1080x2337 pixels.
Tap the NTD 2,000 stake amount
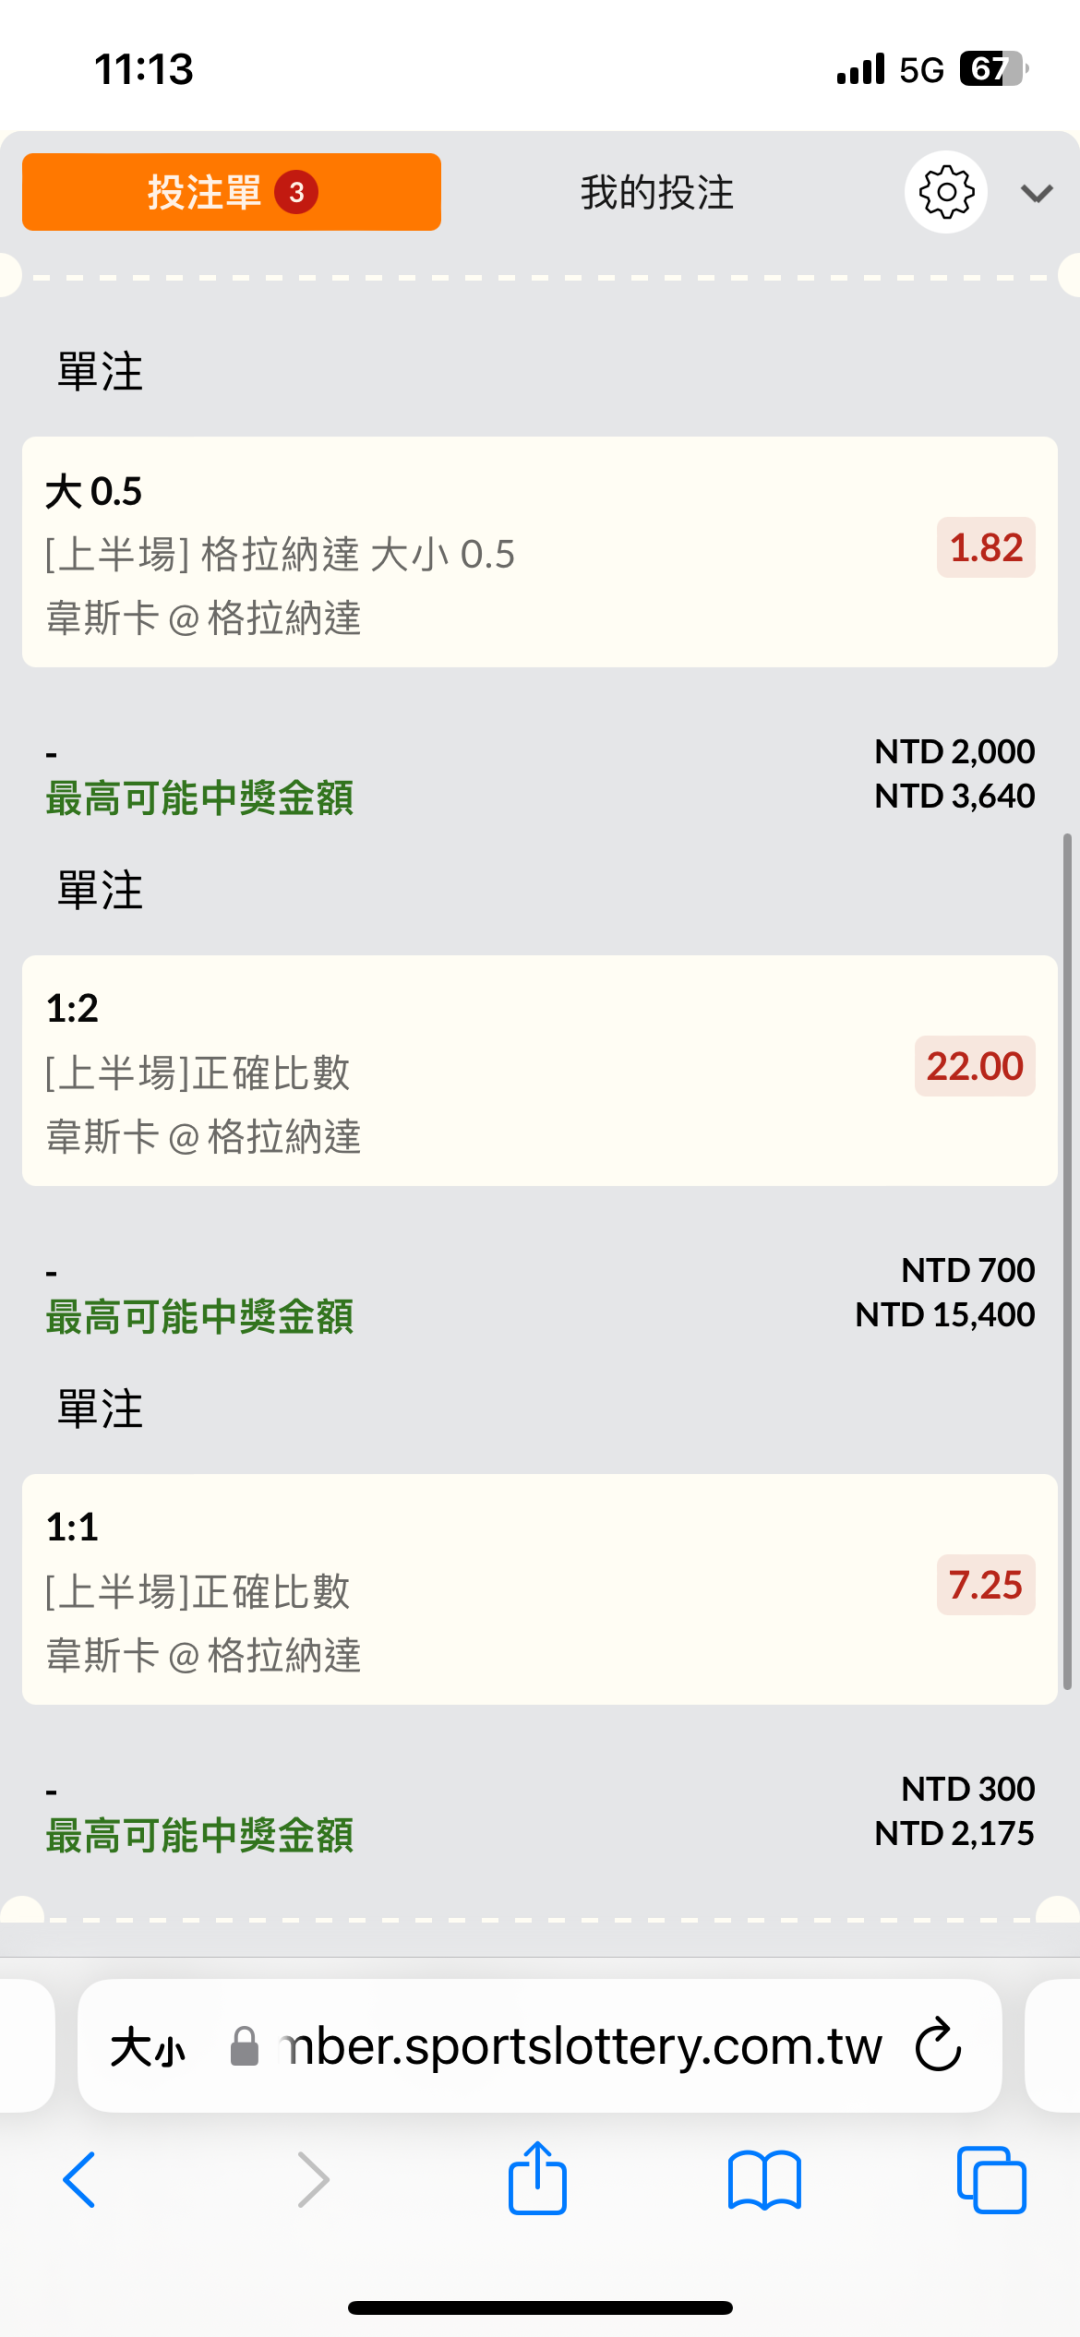[x=954, y=751]
